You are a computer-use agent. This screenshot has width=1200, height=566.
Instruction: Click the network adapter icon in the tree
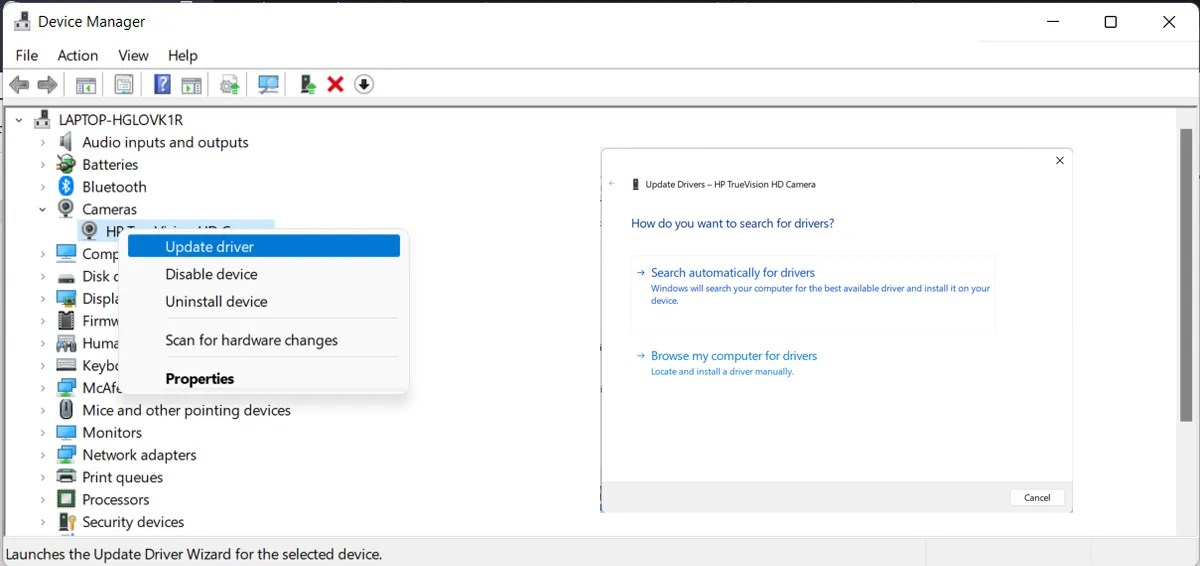(x=66, y=455)
